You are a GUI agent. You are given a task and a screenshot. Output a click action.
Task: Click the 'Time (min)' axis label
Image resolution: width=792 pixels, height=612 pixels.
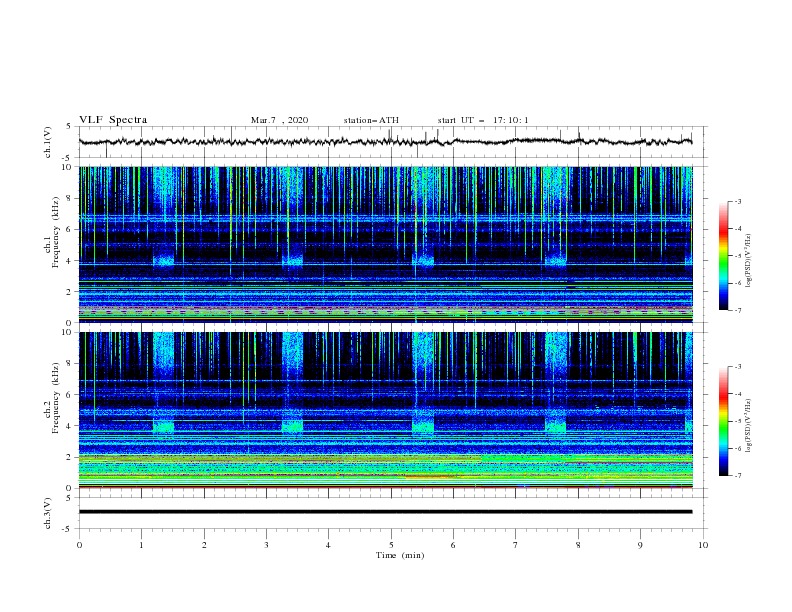pyautogui.click(x=400, y=555)
